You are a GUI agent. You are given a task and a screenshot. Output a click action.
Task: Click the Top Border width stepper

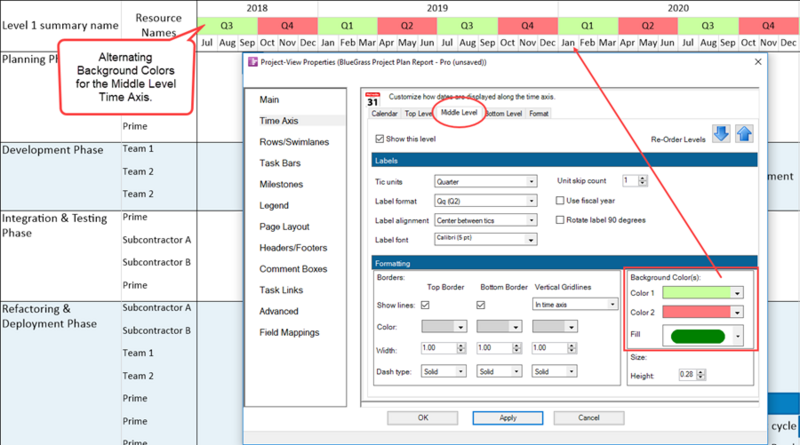(x=461, y=348)
